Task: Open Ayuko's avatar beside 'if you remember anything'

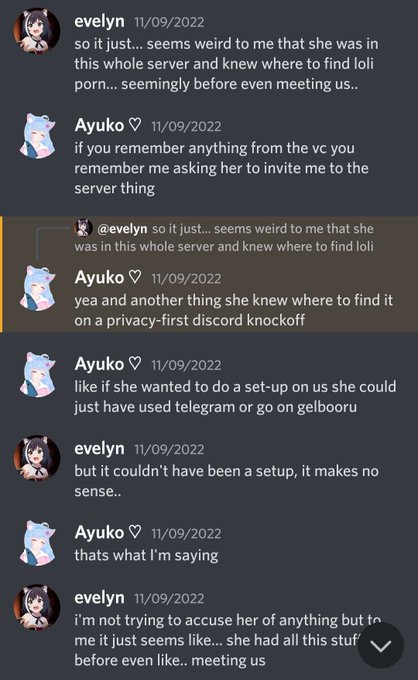Action: pyautogui.click(x=37, y=135)
